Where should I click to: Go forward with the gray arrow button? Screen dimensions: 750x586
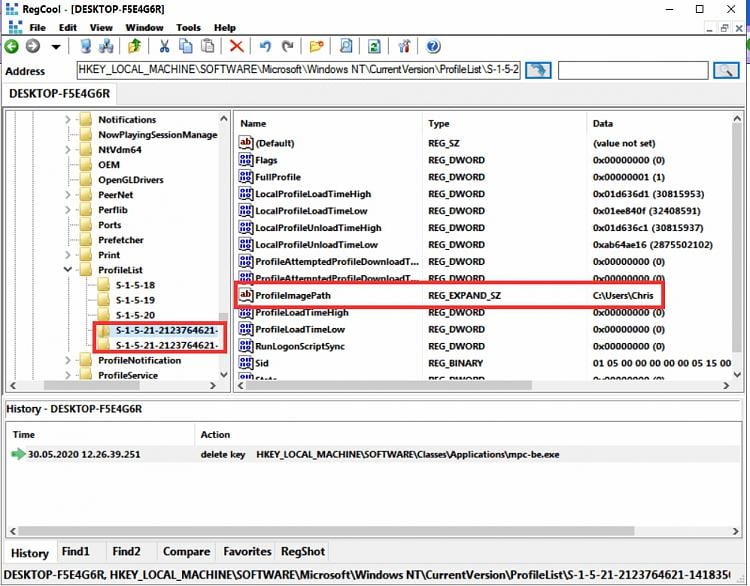[33, 46]
